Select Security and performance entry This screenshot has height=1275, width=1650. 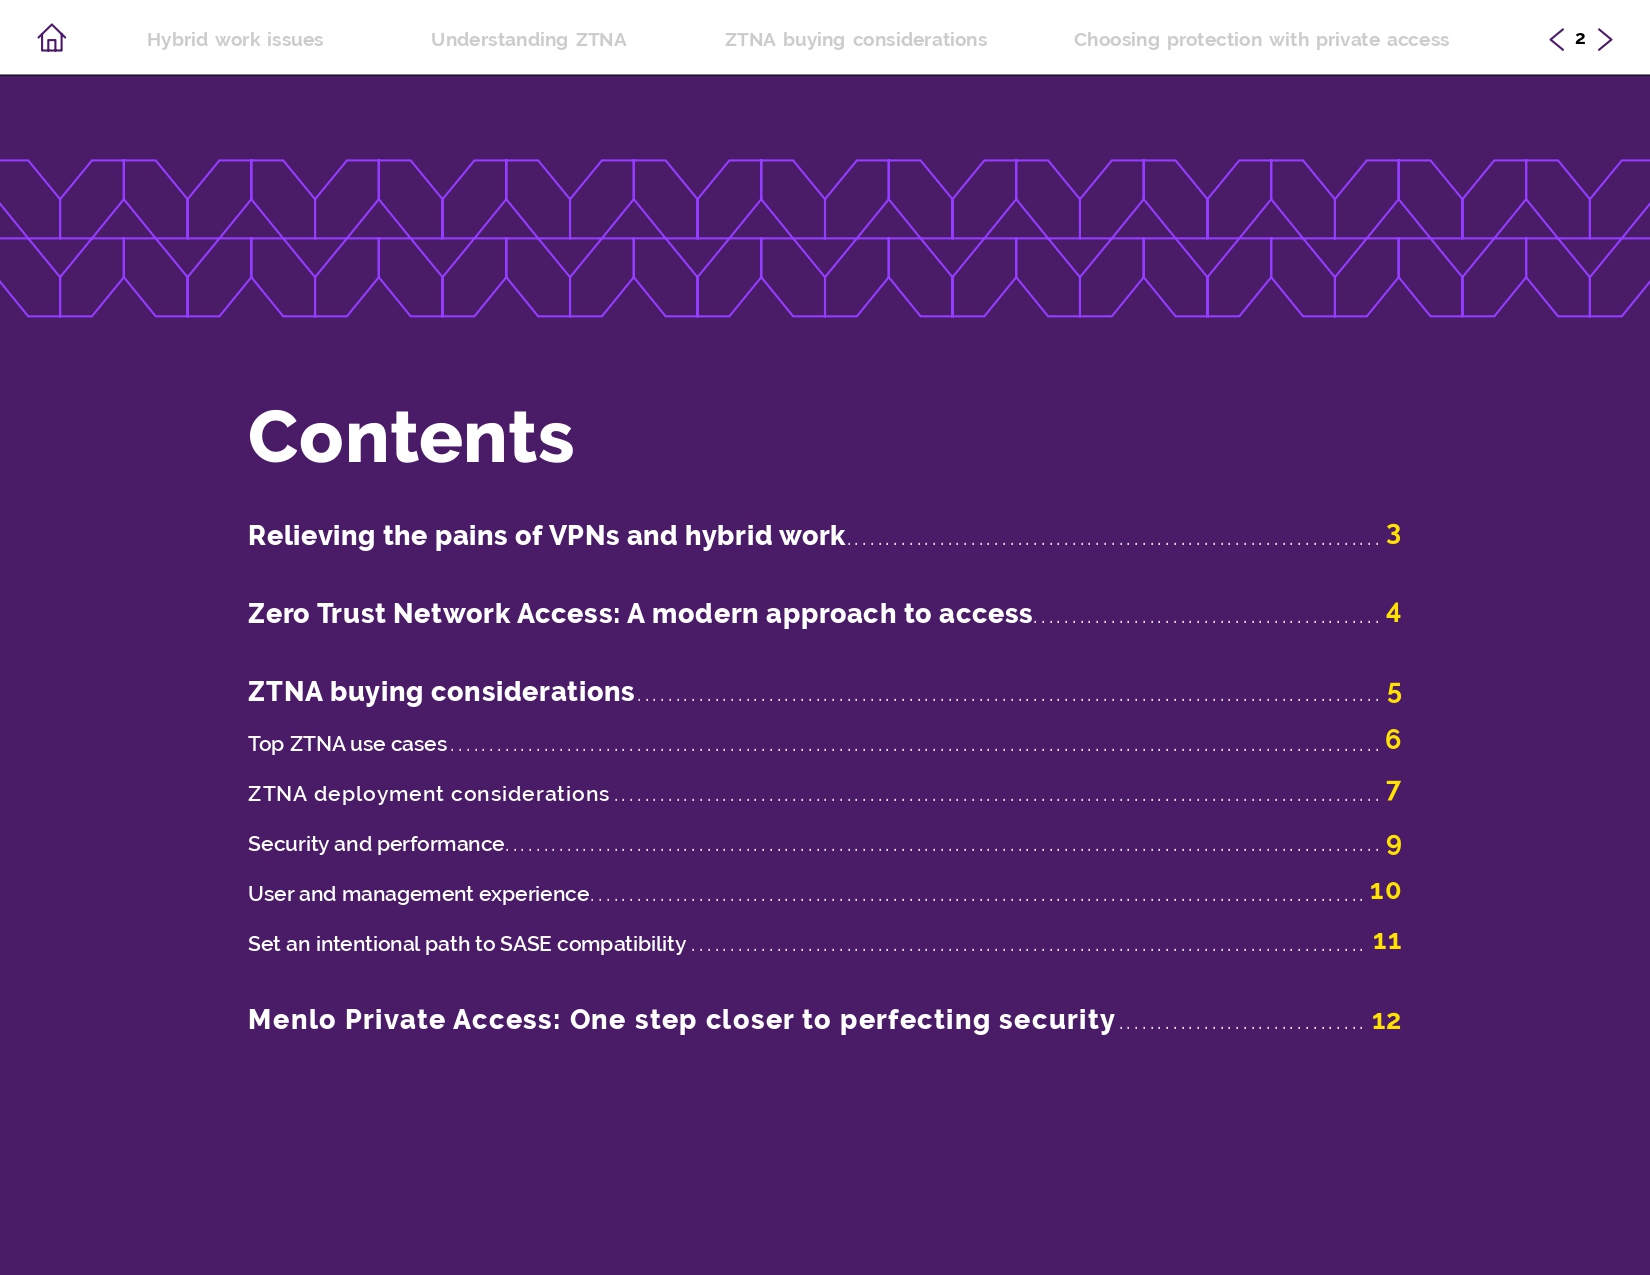(376, 844)
